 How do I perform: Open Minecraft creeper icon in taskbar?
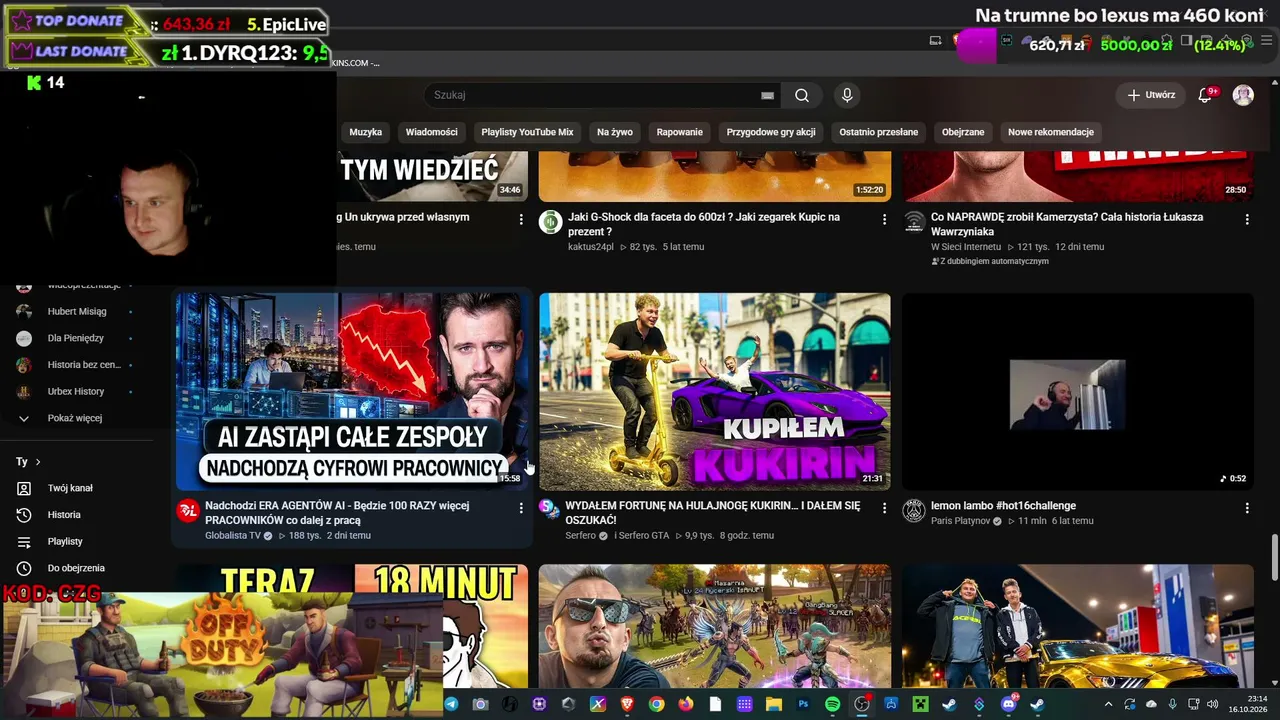pos(920,704)
